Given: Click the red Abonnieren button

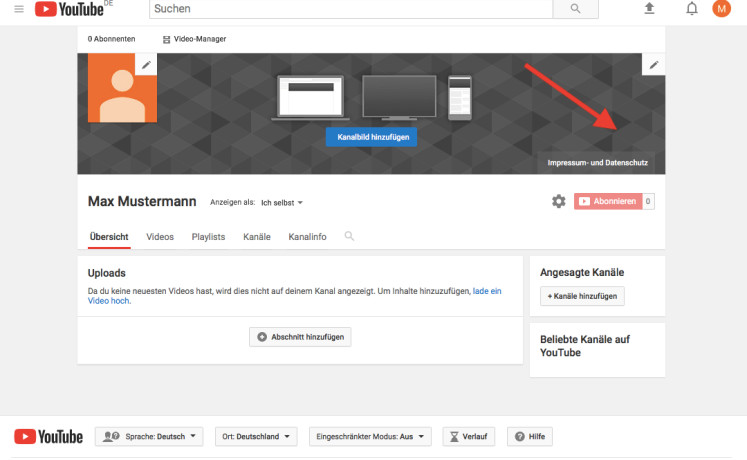Looking at the screenshot, I should coord(608,201).
